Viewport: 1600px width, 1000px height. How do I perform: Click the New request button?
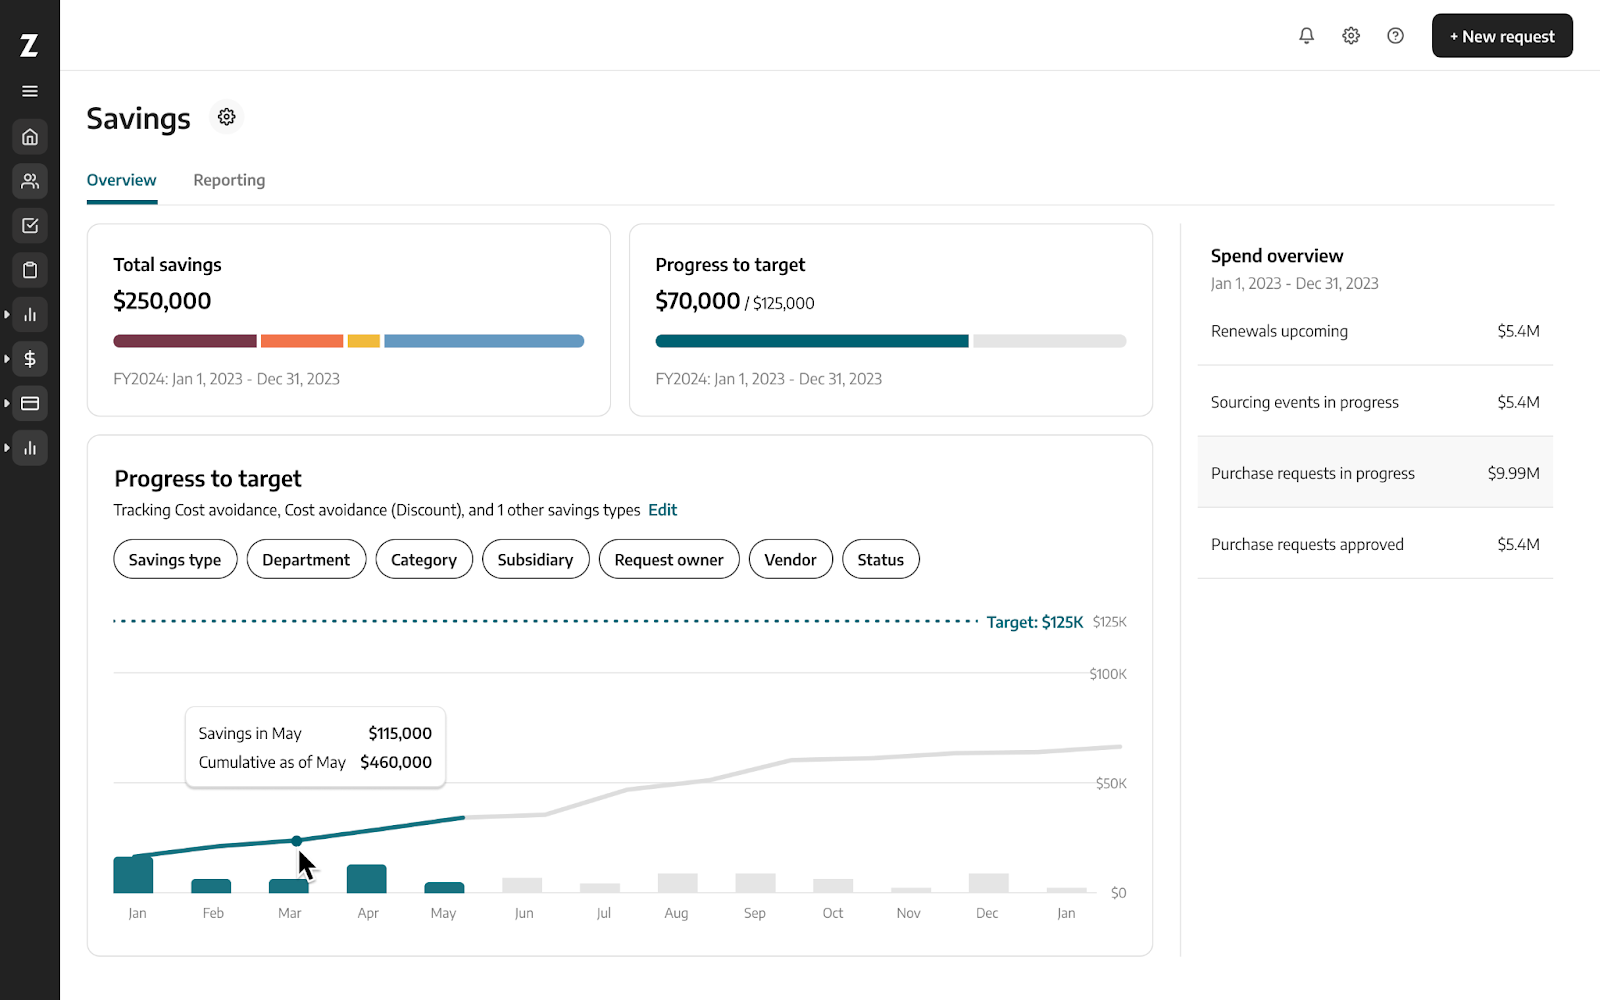click(x=1502, y=35)
